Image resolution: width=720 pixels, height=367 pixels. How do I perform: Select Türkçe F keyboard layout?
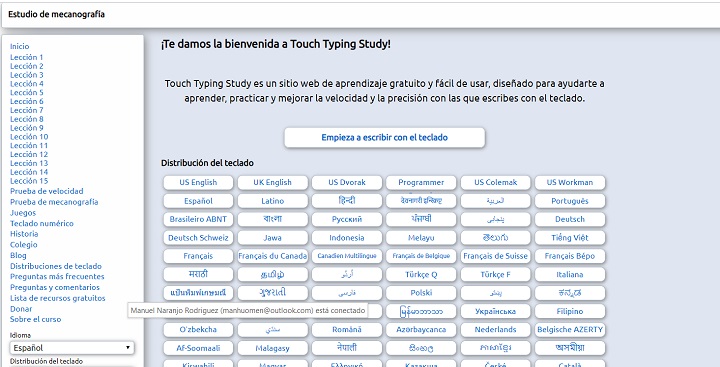click(495, 274)
